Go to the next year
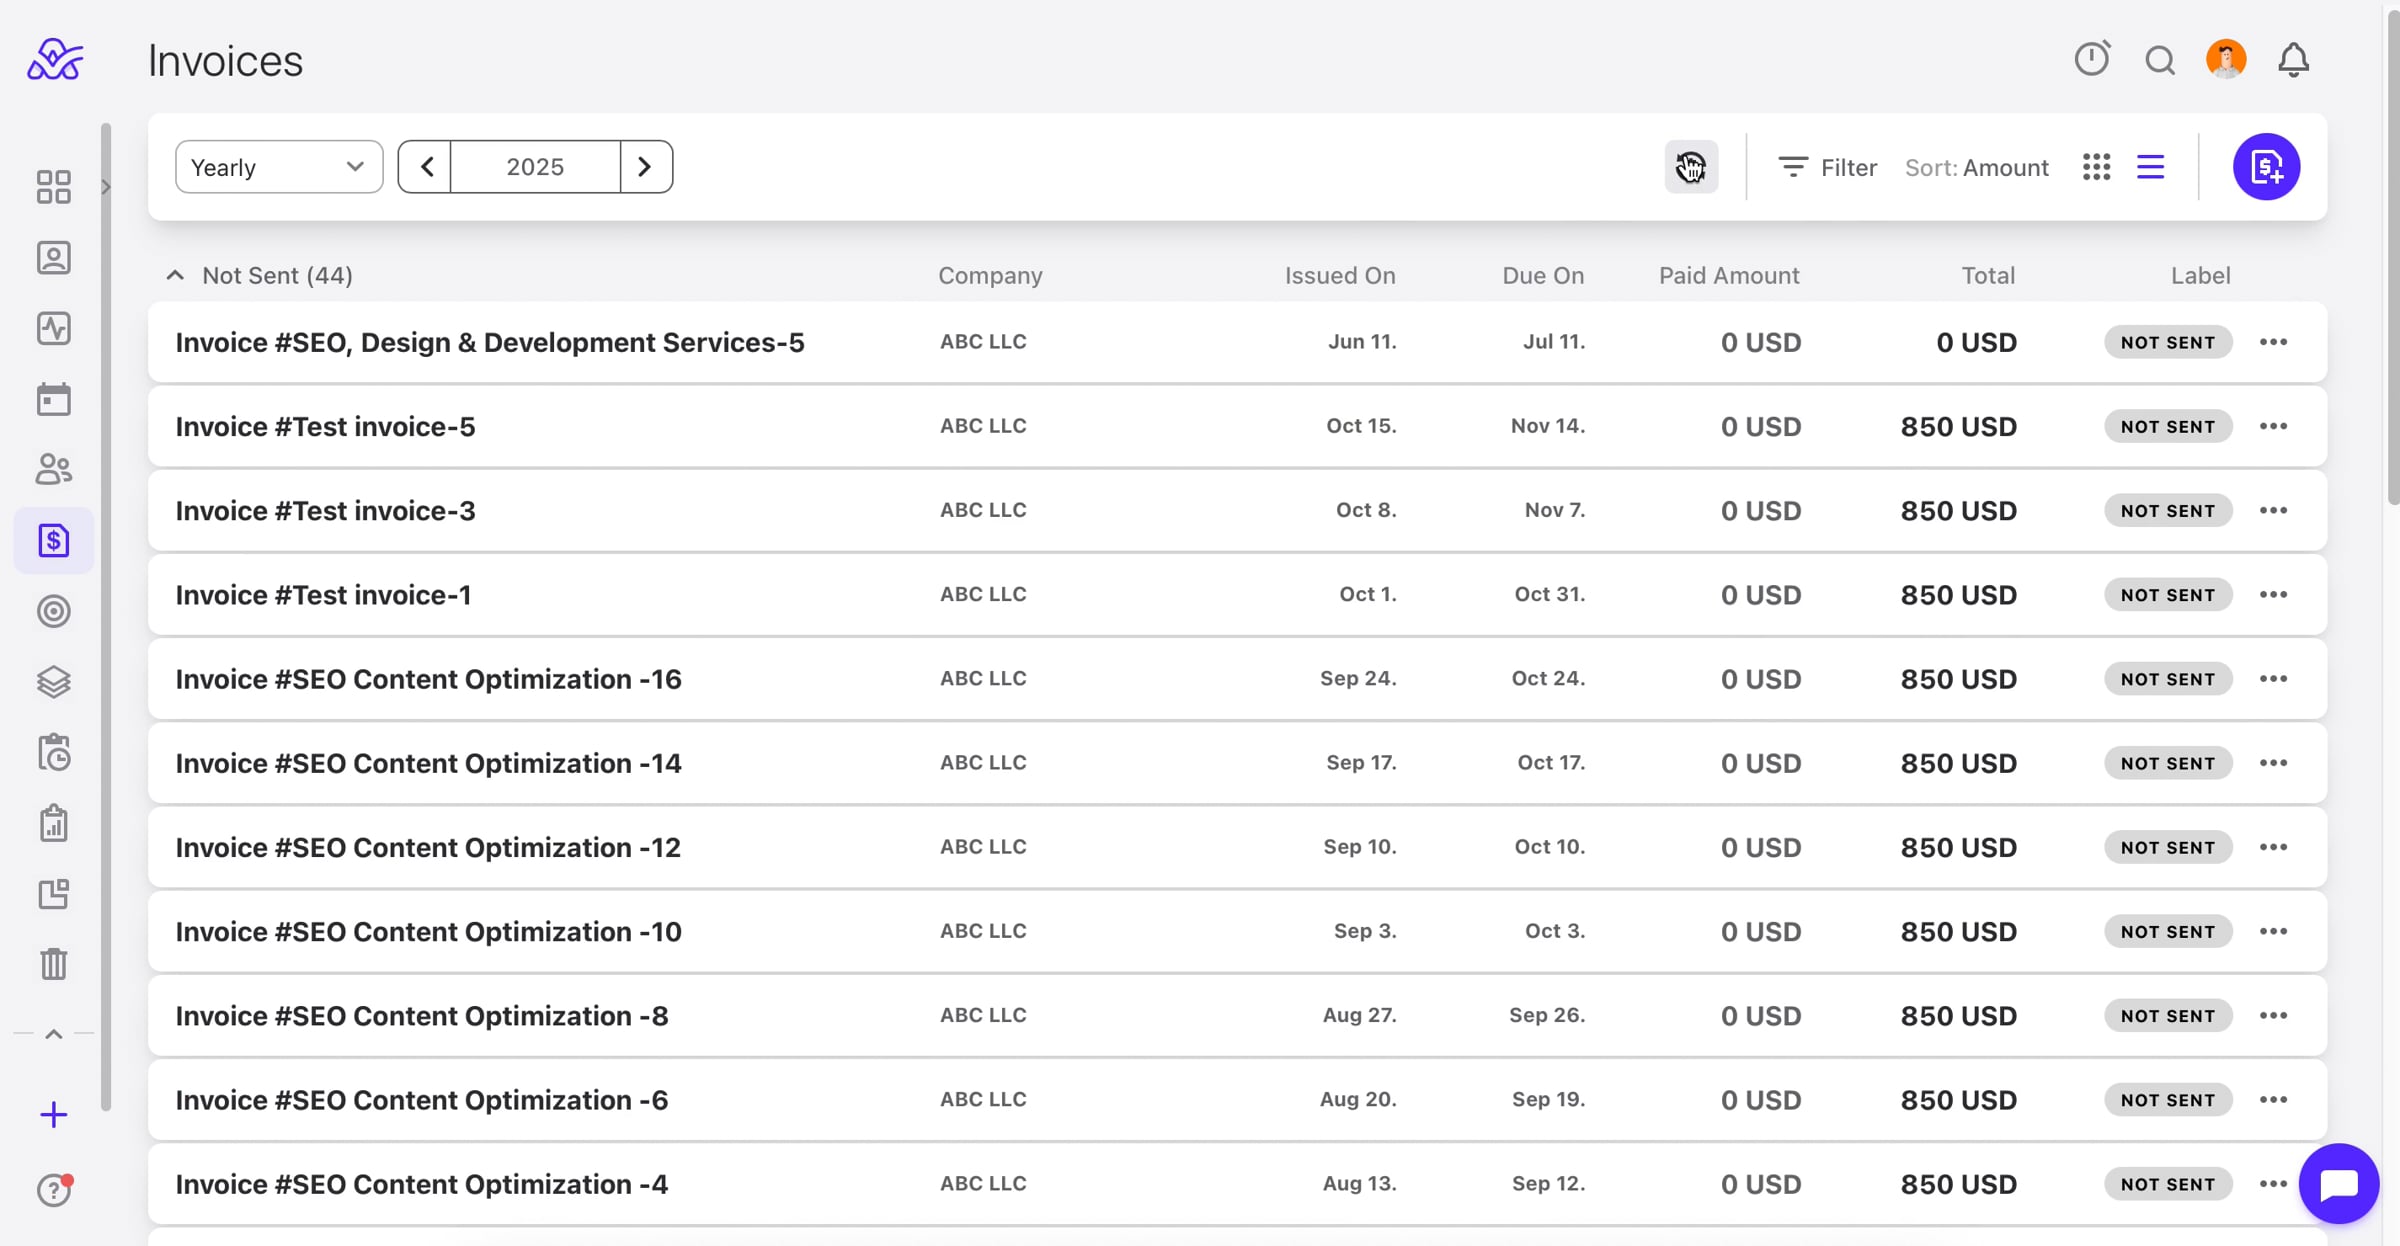The image size is (2400, 1246). (646, 167)
